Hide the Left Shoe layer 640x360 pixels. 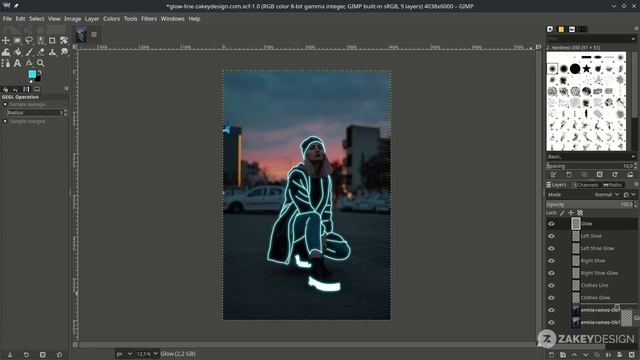click(551, 236)
